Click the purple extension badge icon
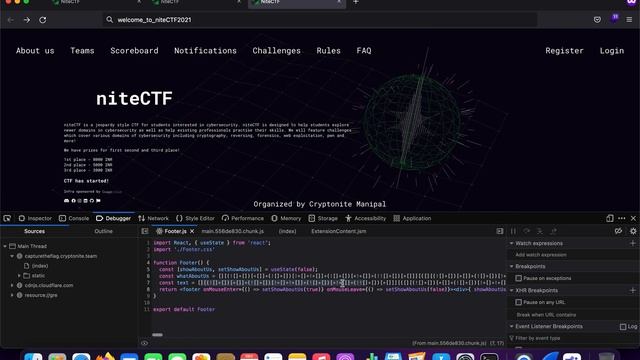Screen dimensions: 640x360 614,19
